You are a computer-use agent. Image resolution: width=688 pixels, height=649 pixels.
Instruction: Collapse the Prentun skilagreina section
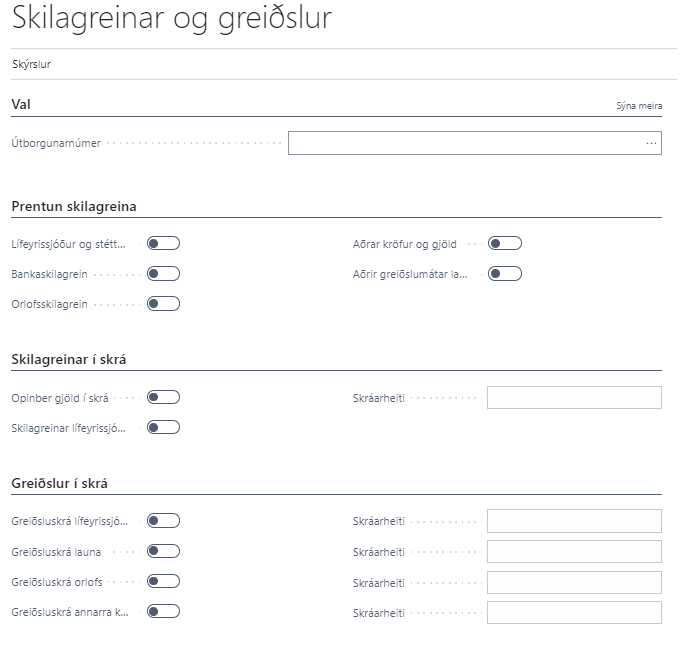point(74,207)
